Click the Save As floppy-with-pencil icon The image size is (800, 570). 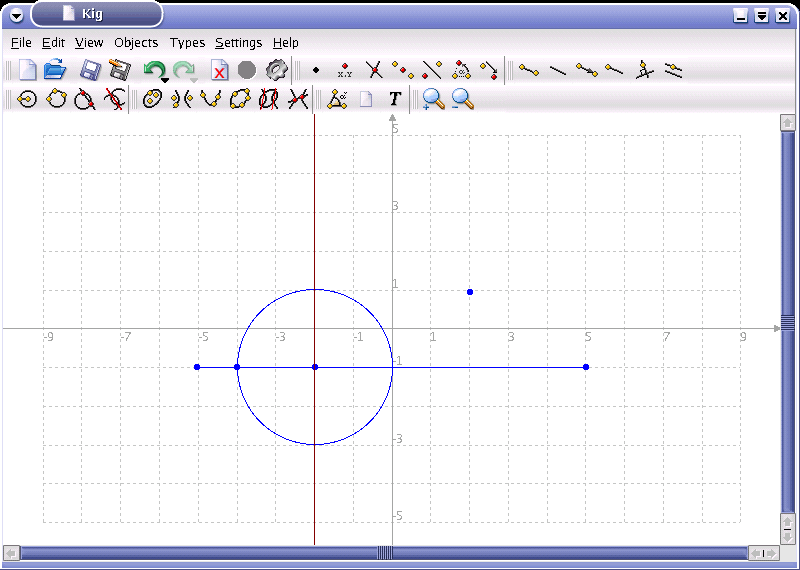tap(120, 70)
